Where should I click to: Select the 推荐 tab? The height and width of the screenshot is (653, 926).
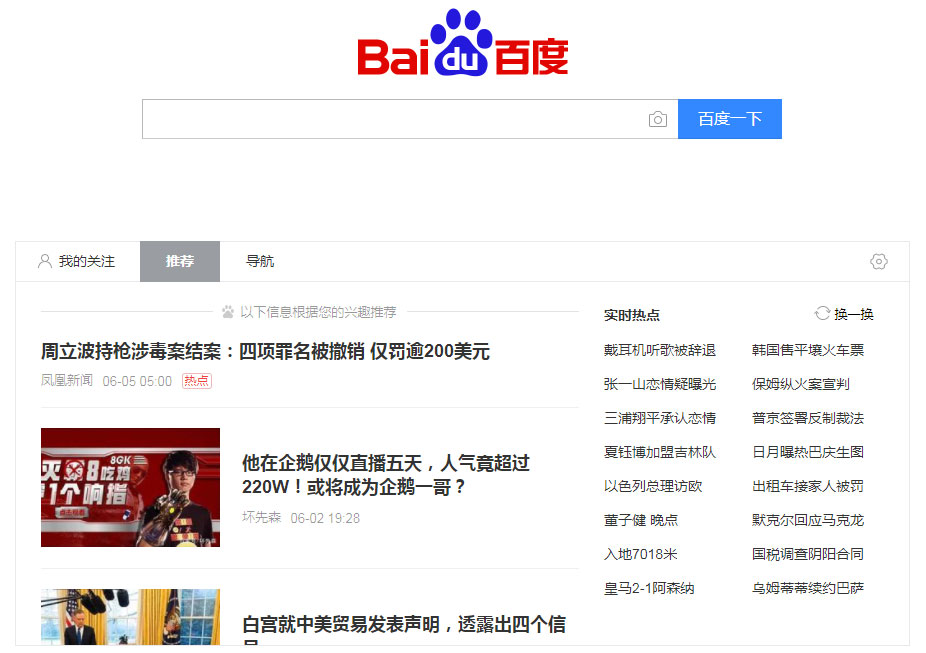point(180,261)
